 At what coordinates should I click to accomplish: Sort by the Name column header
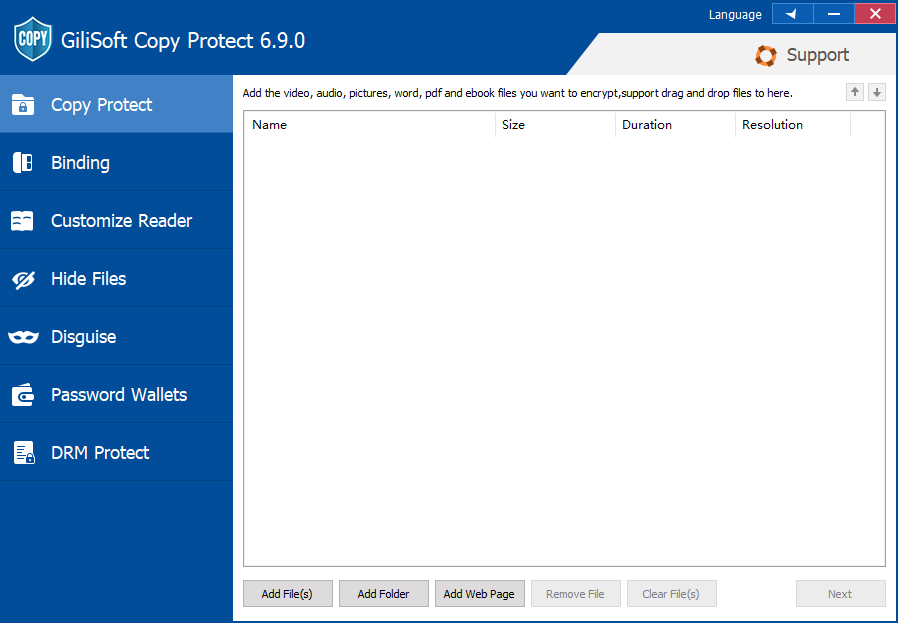369,125
